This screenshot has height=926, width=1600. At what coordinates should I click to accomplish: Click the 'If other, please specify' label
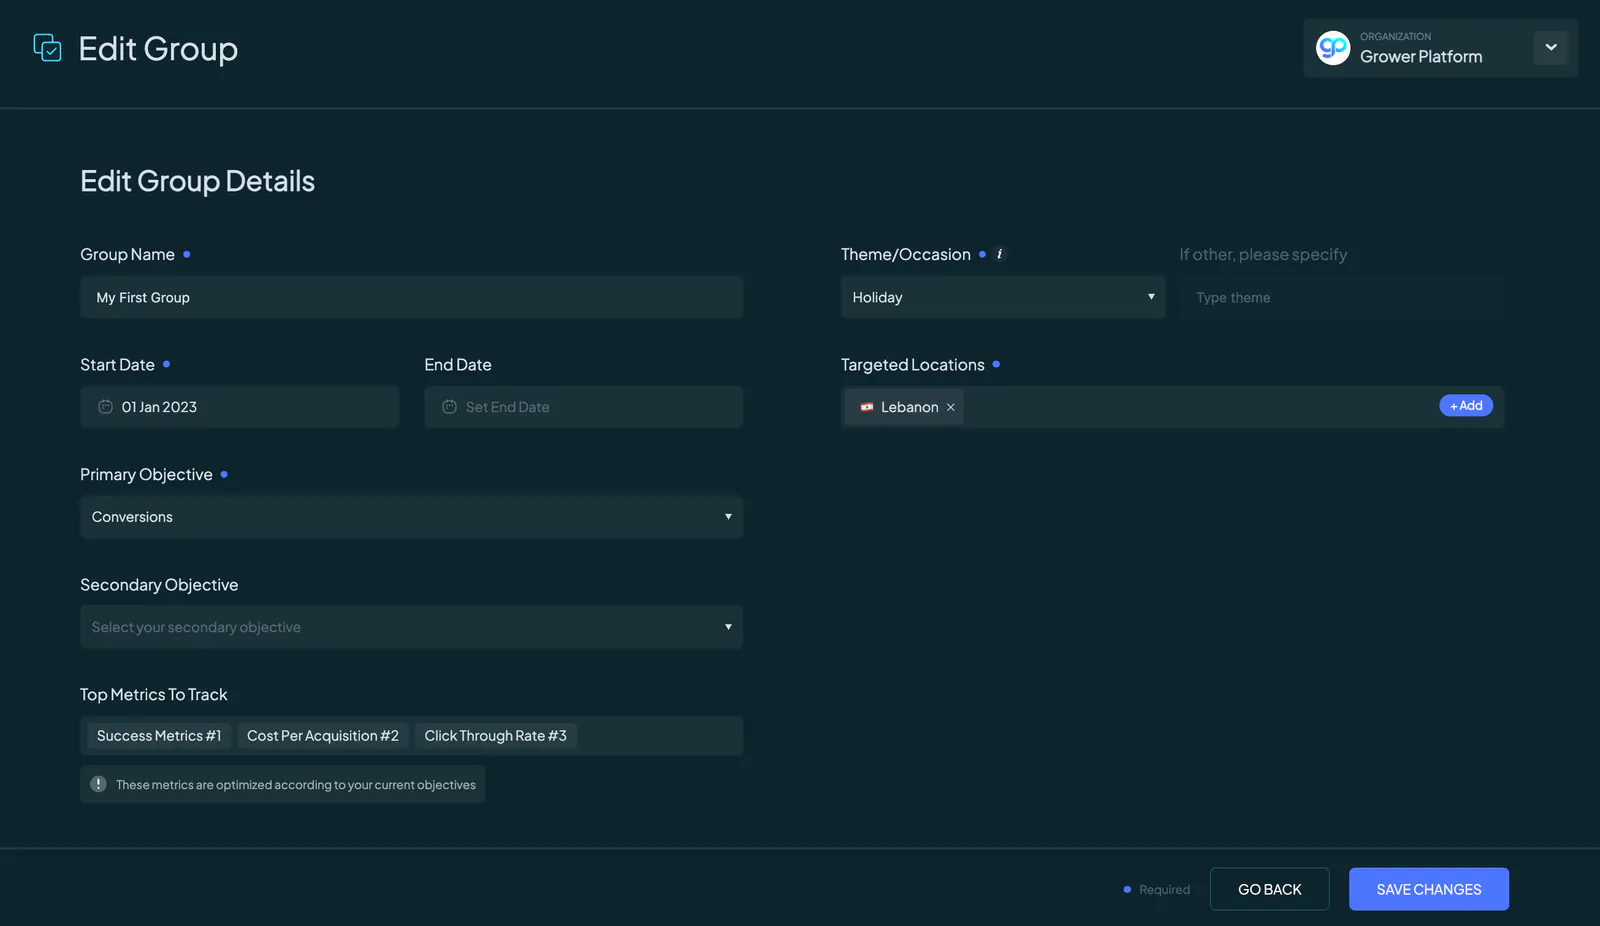(1263, 255)
